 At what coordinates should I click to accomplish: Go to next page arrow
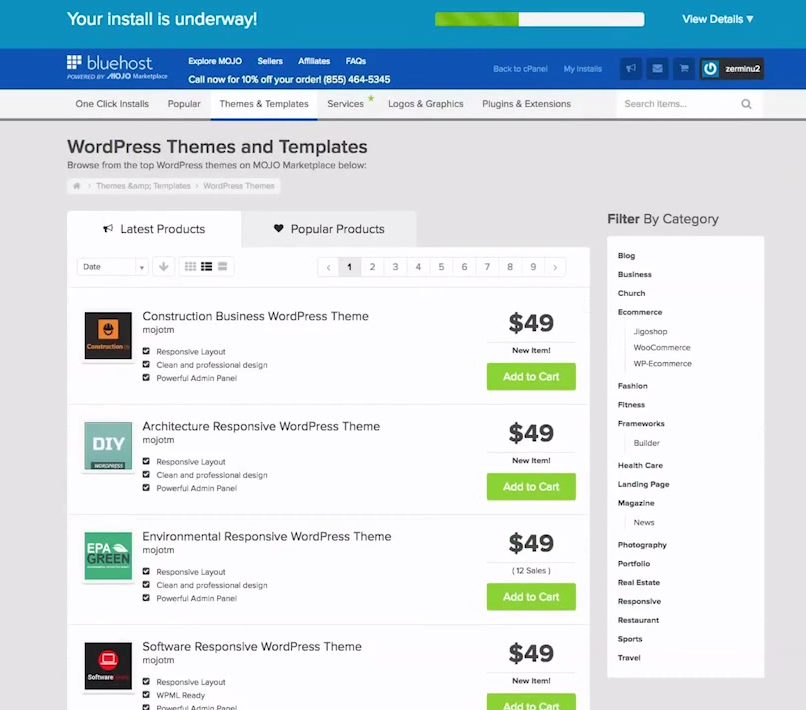[x=555, y=267]
